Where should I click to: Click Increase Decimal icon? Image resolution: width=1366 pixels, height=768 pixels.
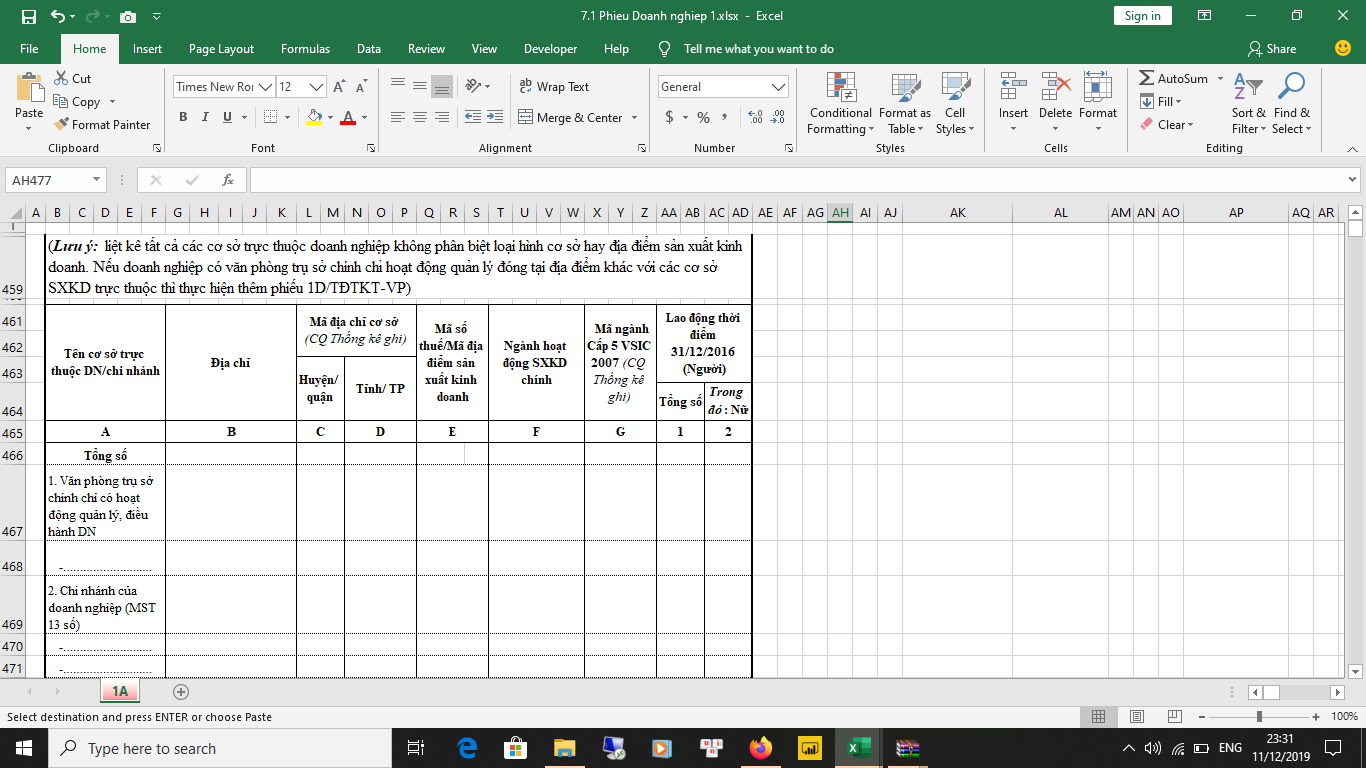pyautogui.click(x=754, y=117)
